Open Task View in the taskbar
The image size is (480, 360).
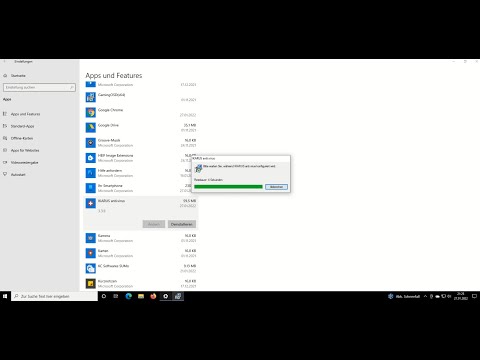[x=116, y=296]
